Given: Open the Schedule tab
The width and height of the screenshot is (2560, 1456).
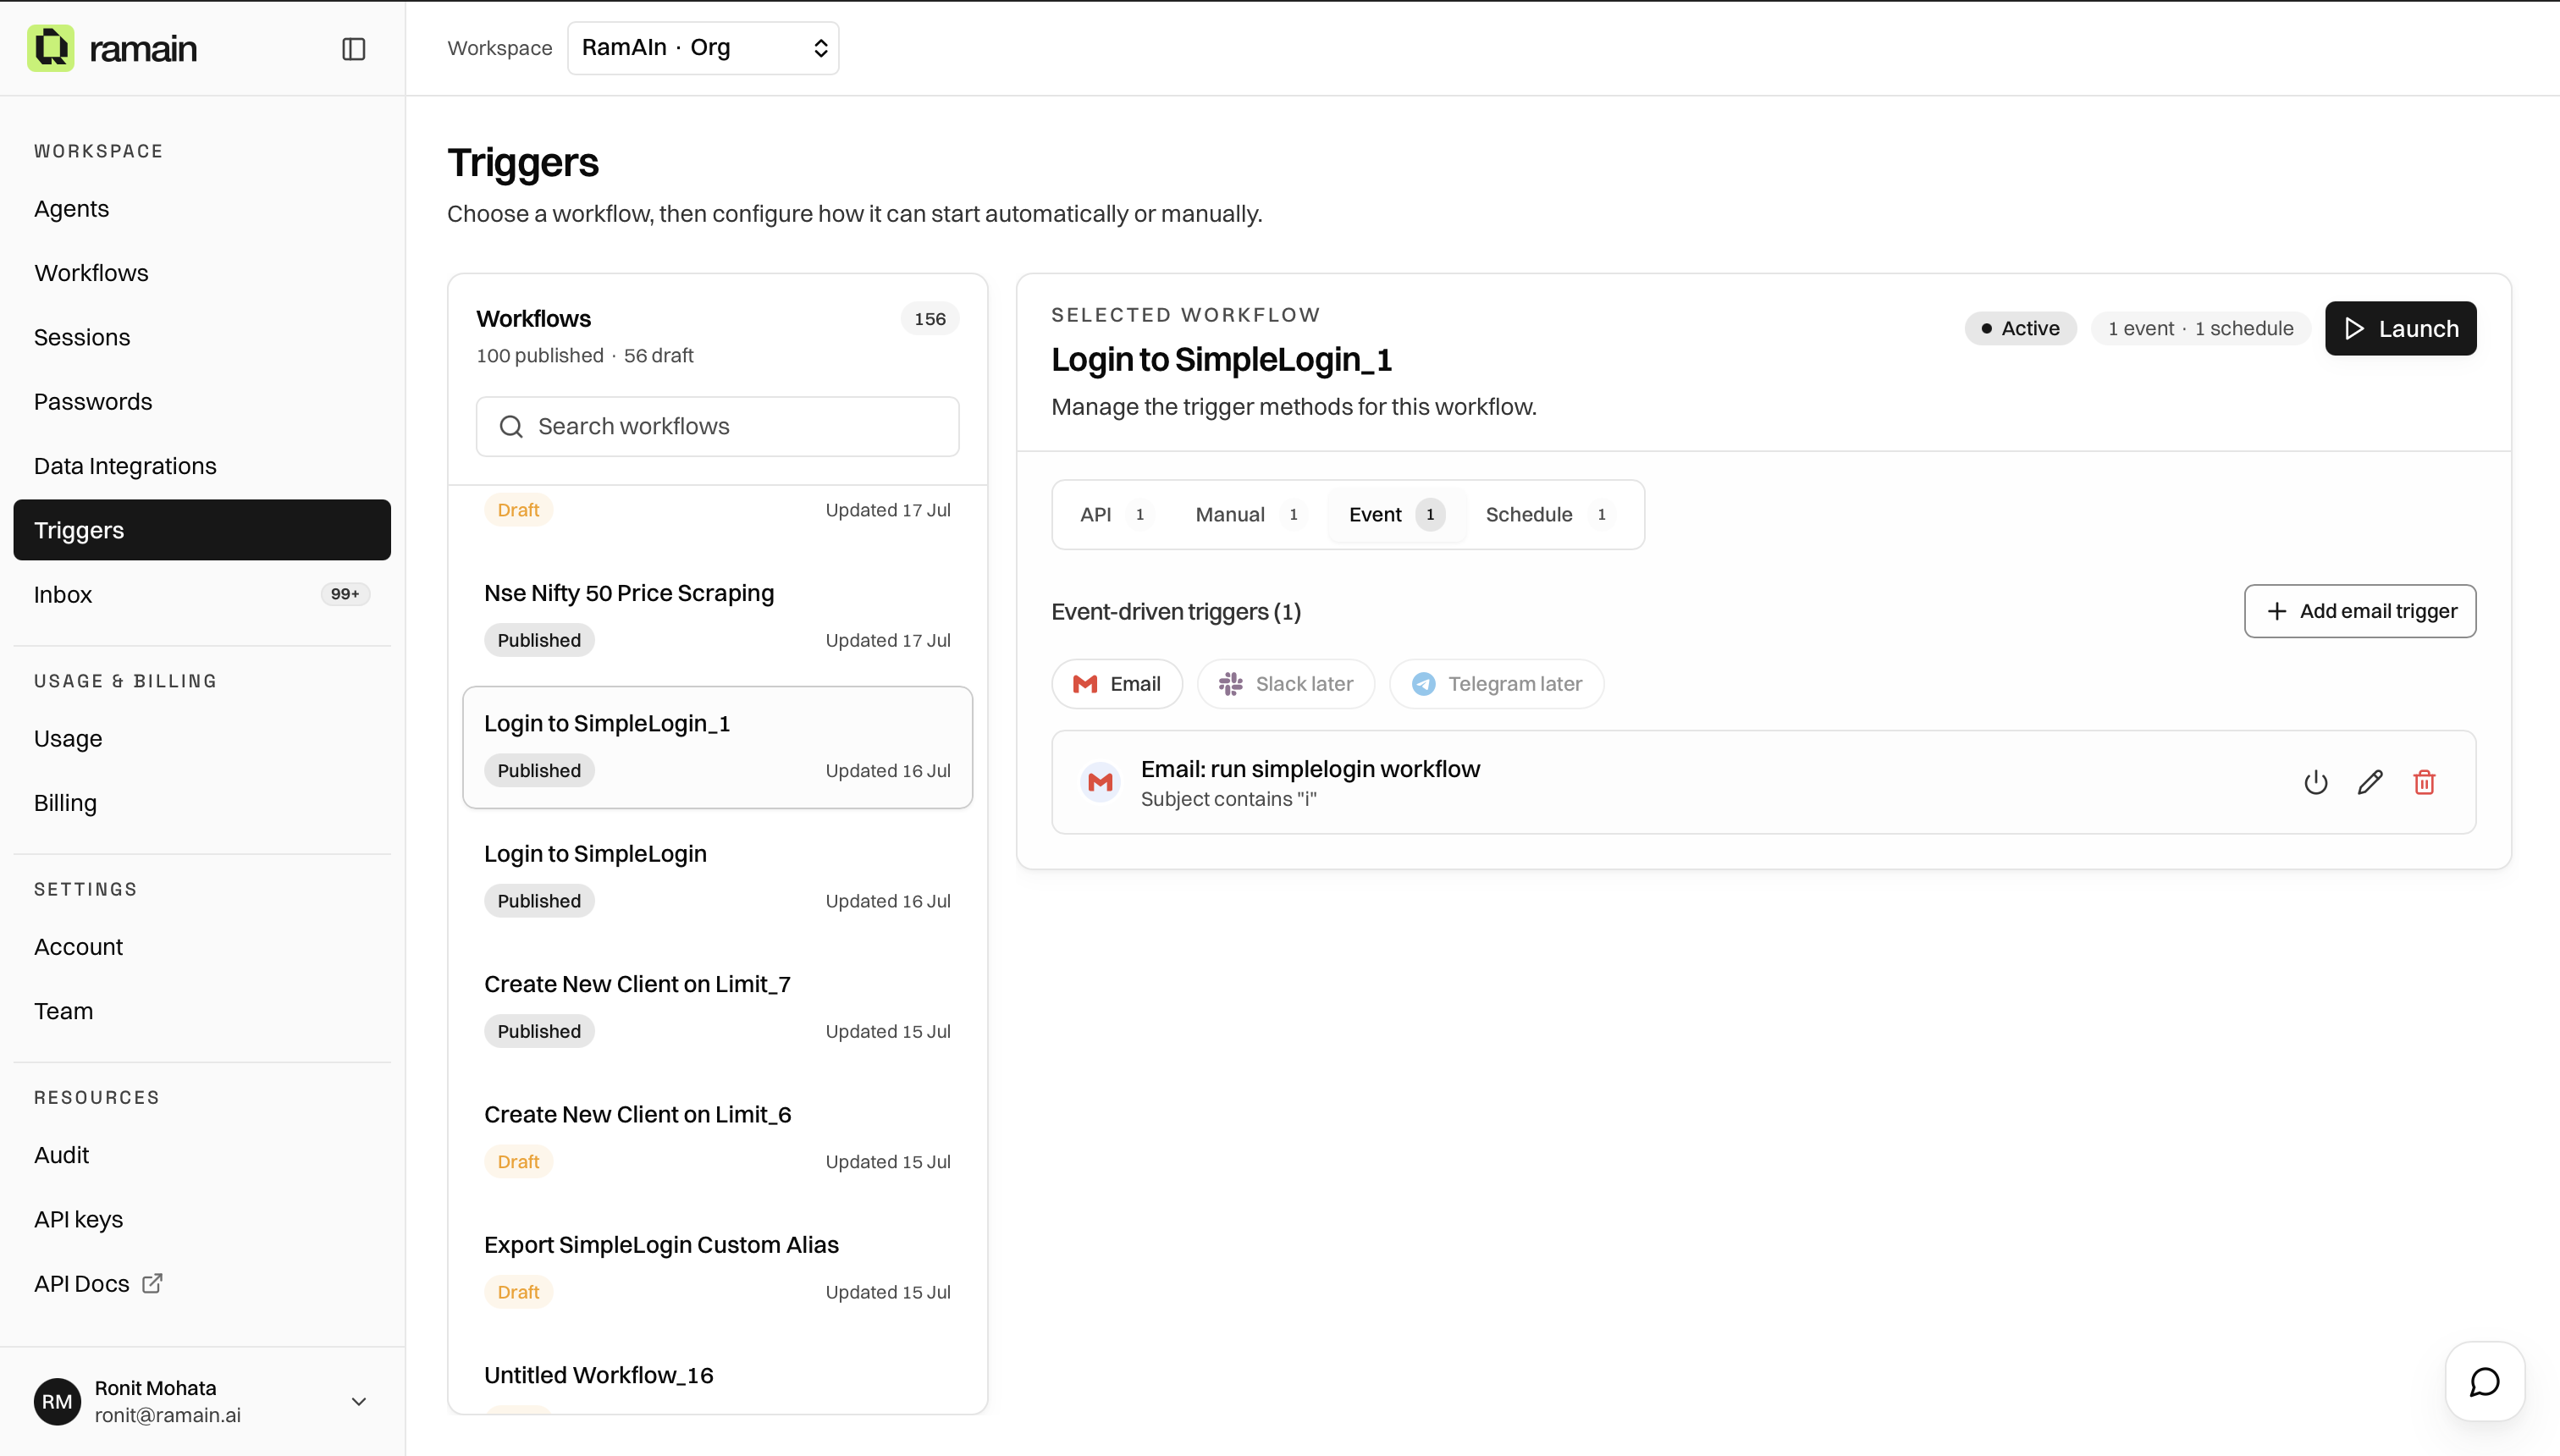Looking at the screenshot, I should click(x=1547, y=514).
